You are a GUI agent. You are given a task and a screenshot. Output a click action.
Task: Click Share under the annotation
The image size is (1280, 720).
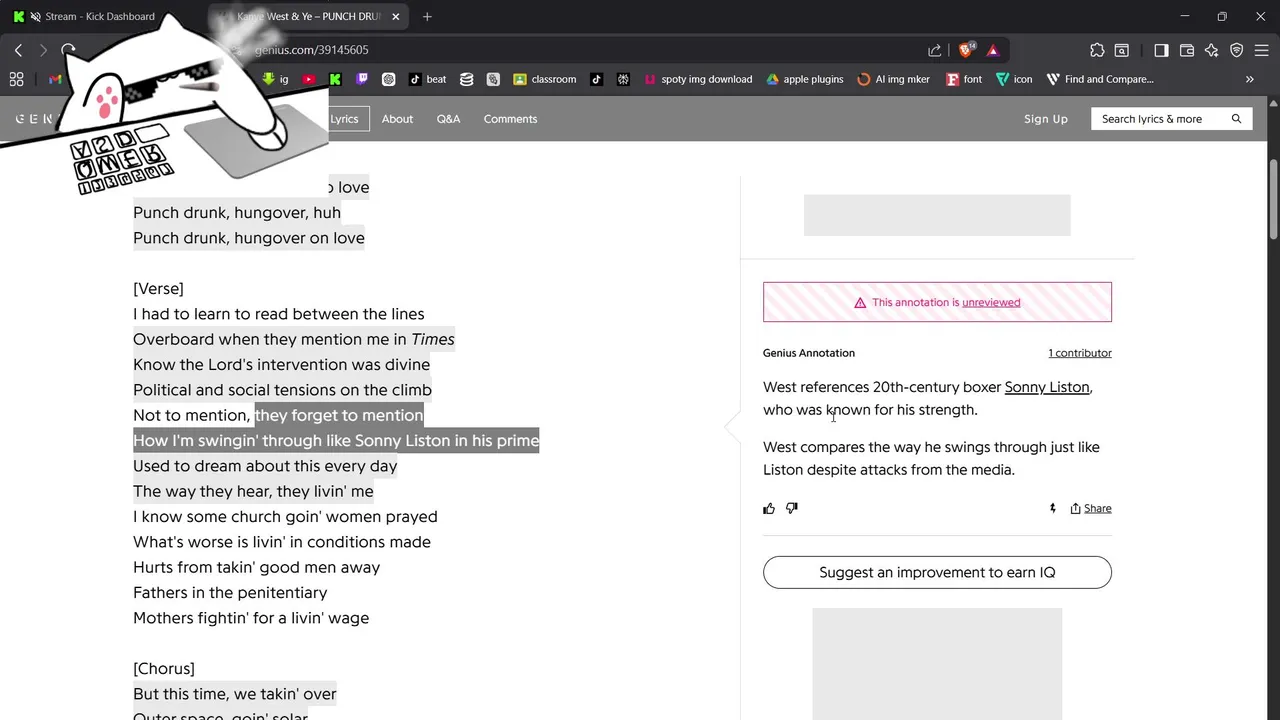click(1090, 508)
